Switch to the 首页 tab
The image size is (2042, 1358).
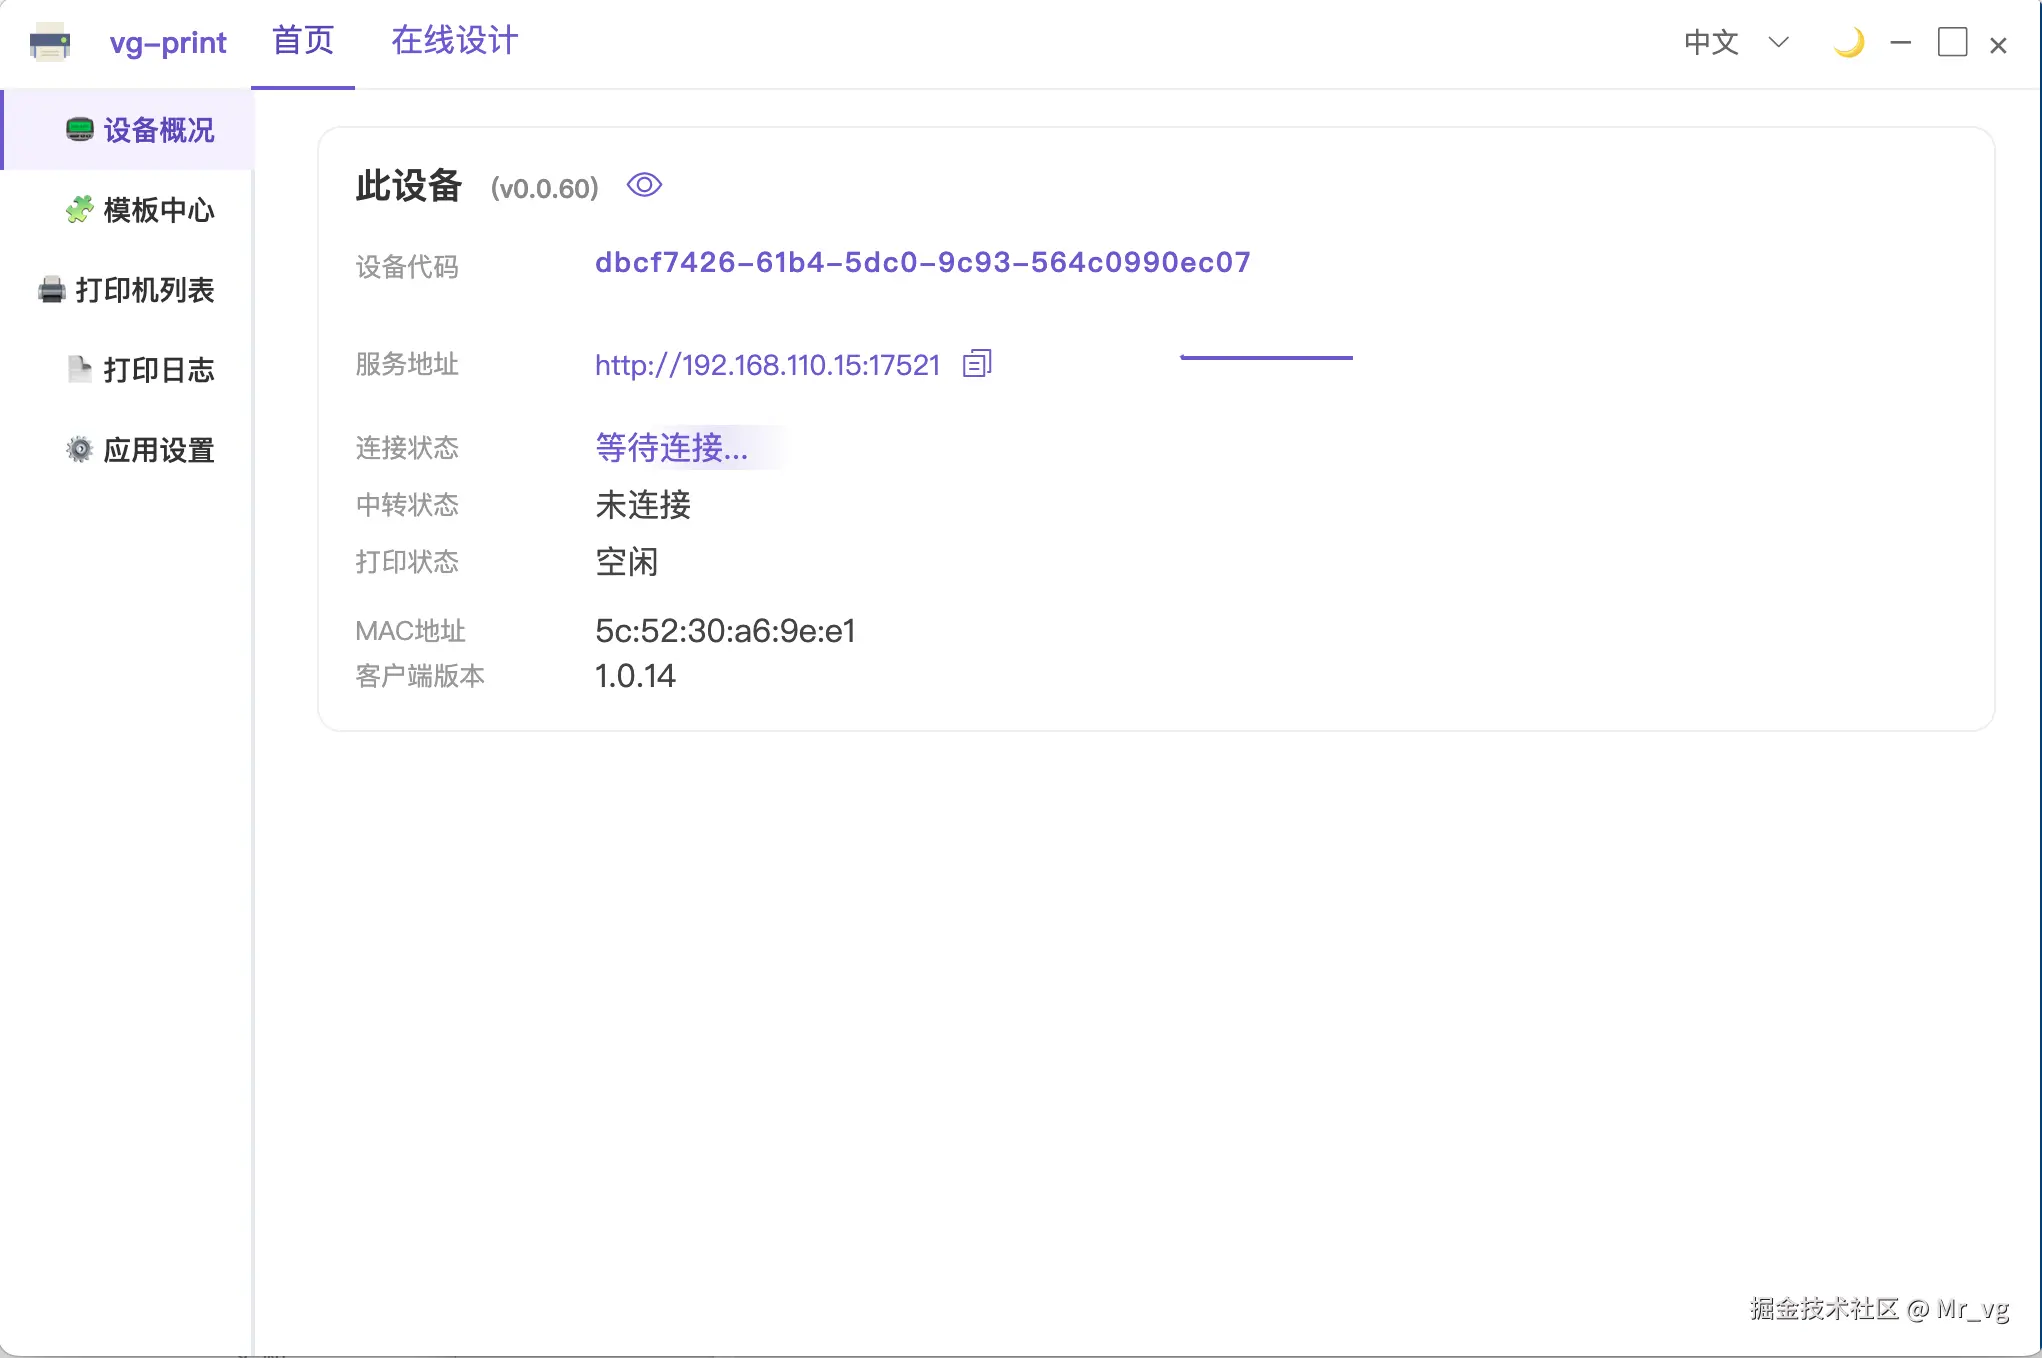(303, 41)
